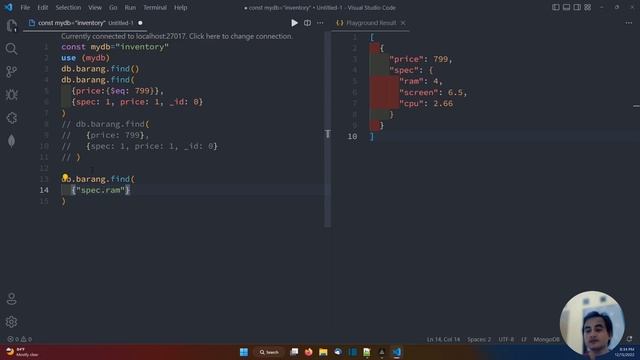Open the File menu
This screenshot has height=360, width=640.
(25, 7)
